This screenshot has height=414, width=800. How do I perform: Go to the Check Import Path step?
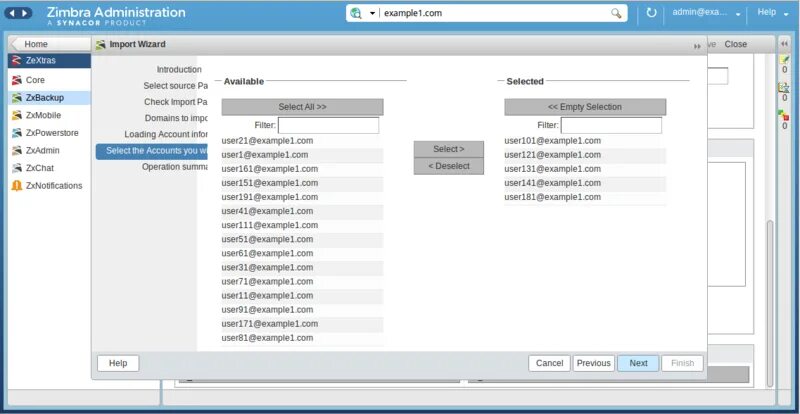point(176,102)
